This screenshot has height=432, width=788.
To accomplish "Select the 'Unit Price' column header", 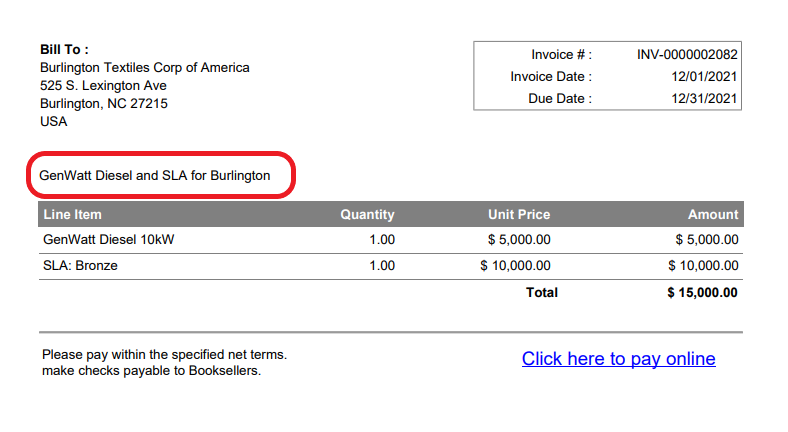I will pyautogui.click(x=518, y=214).
